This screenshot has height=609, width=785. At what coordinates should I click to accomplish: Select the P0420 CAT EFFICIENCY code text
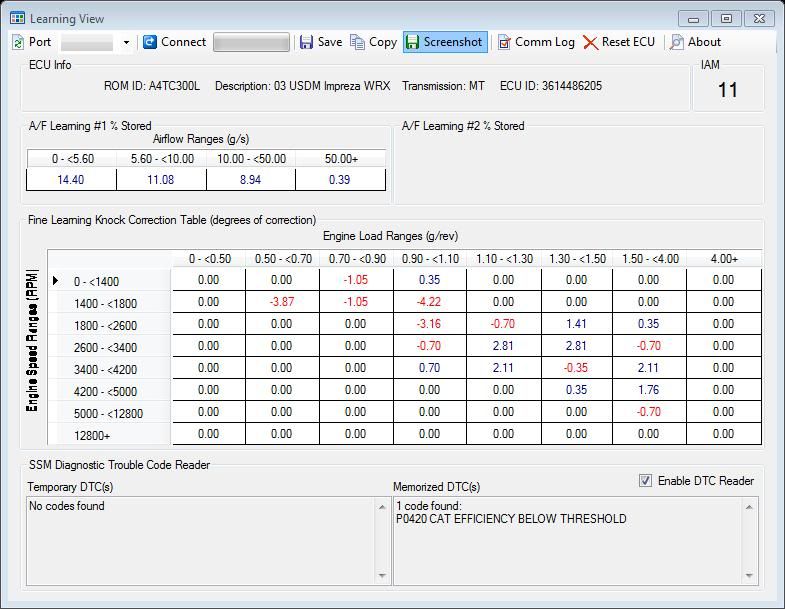coord(511,519)
